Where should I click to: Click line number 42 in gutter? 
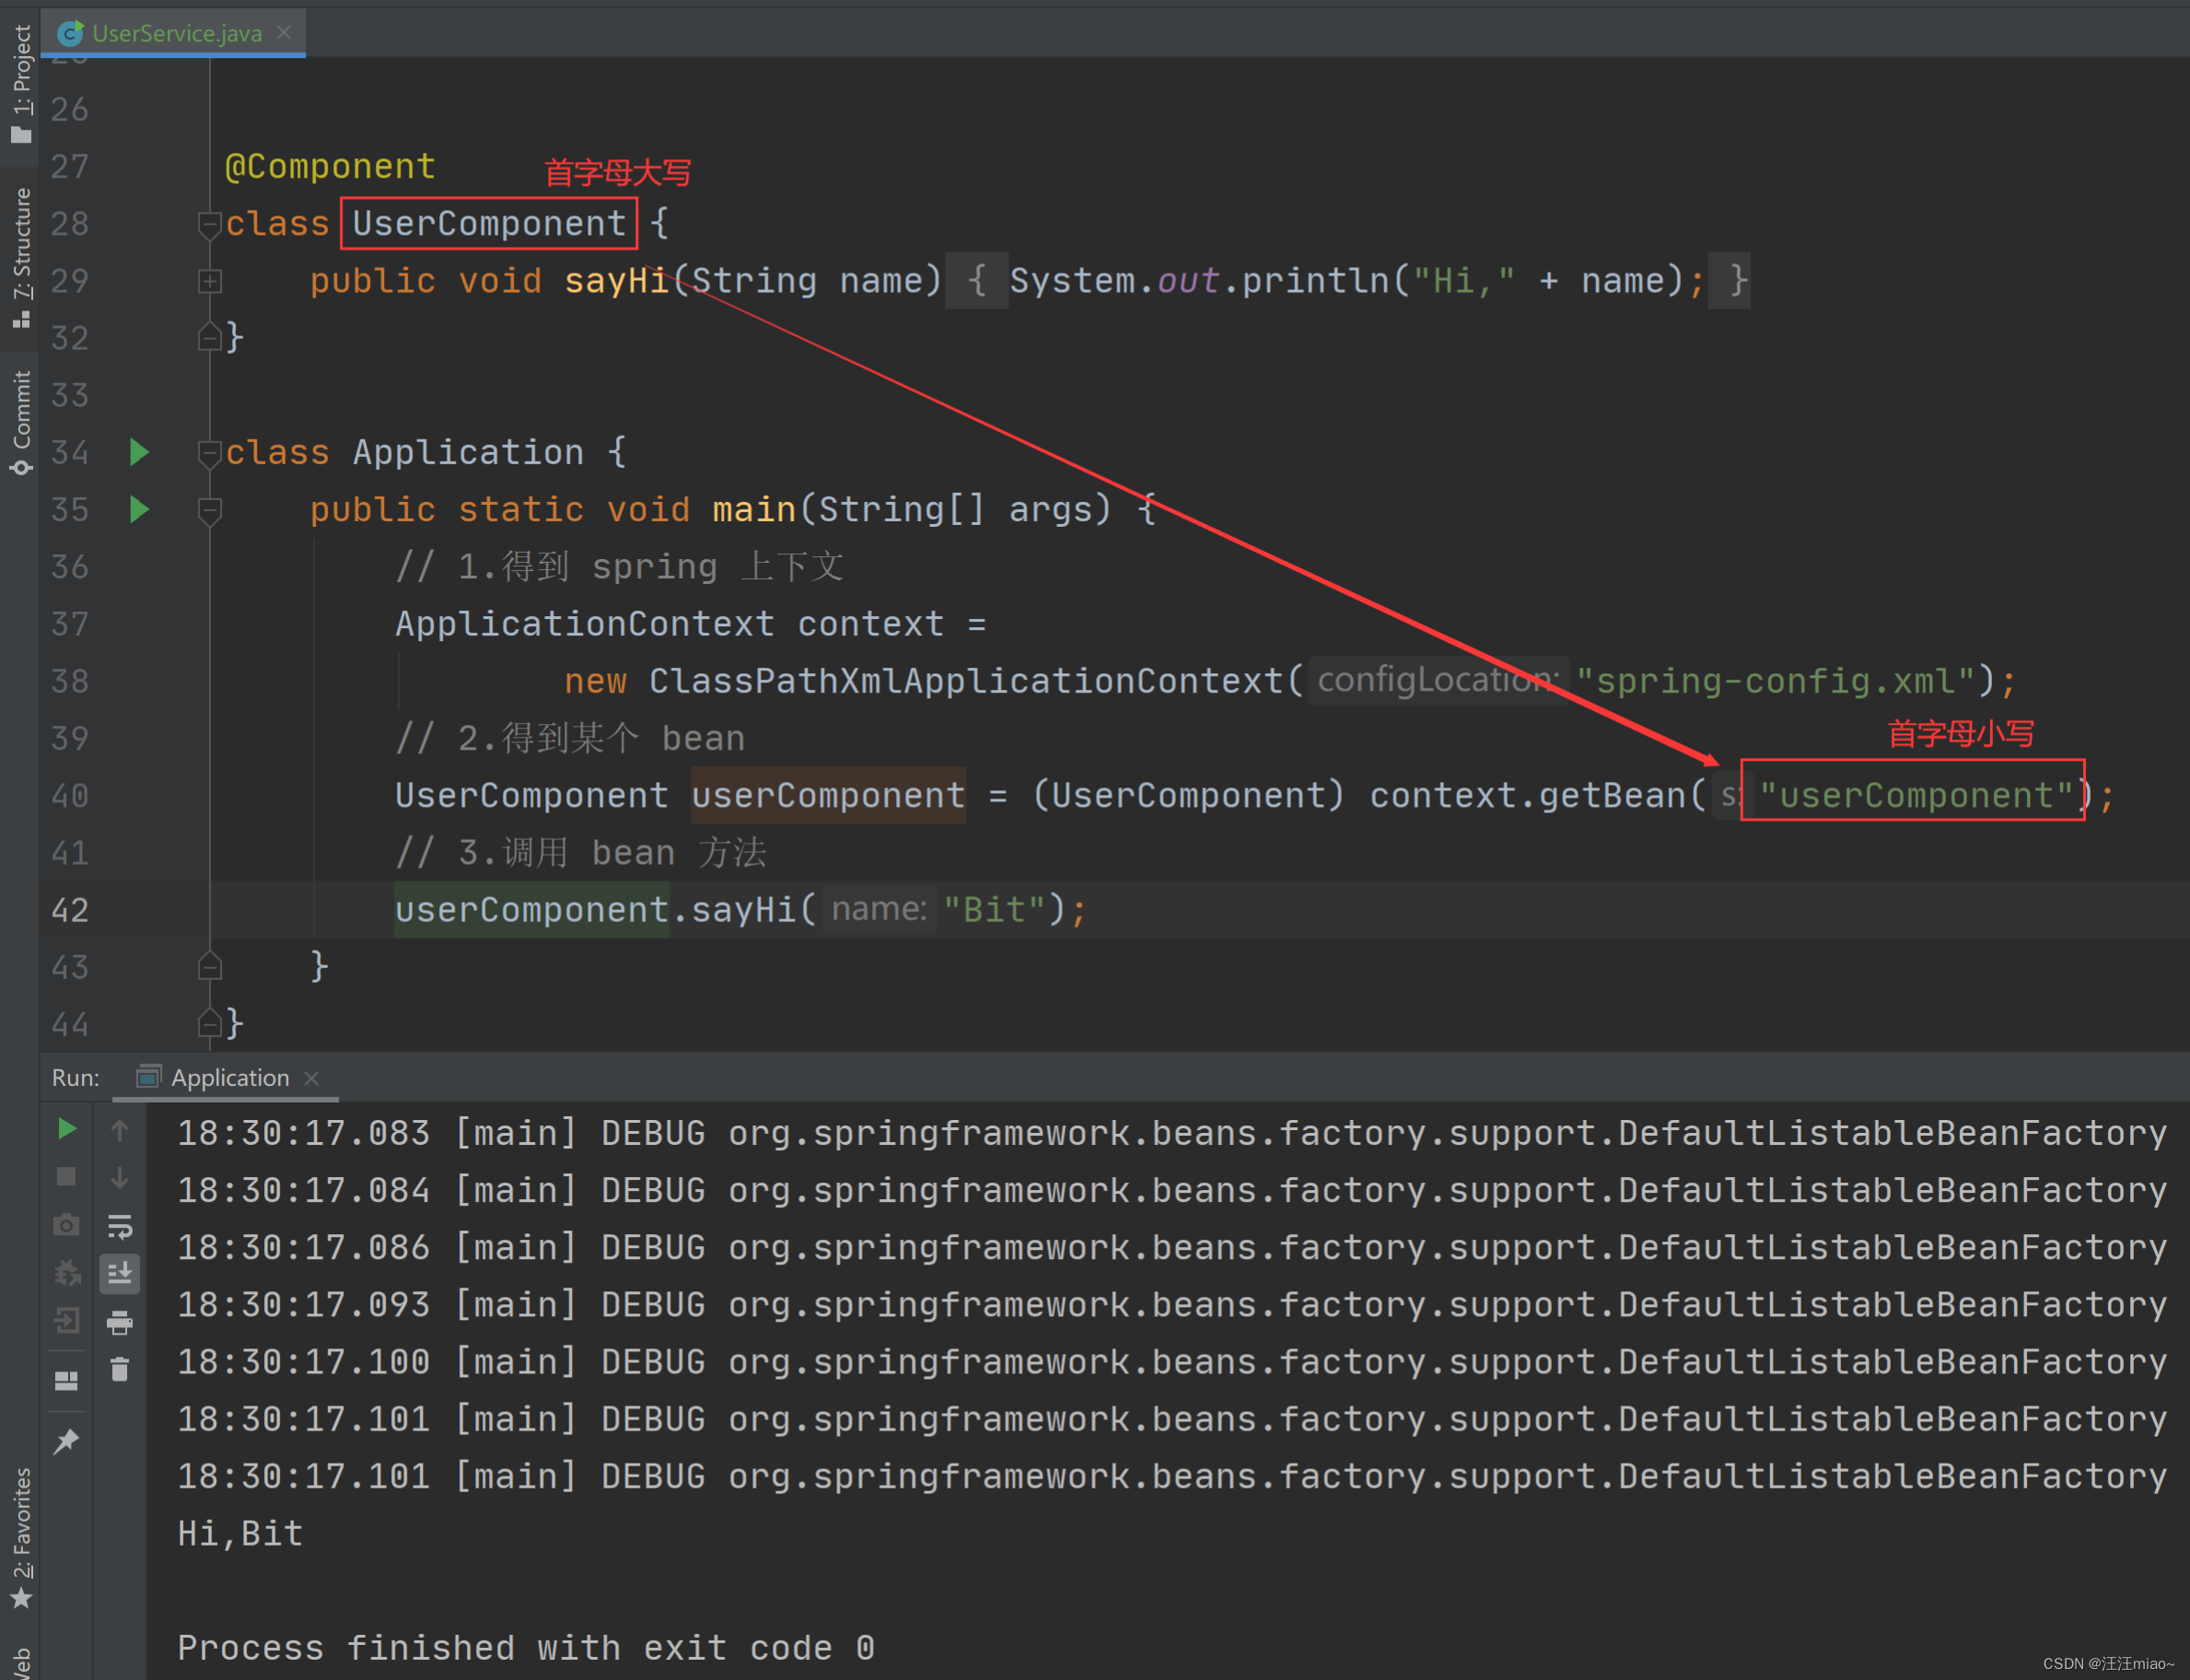(69, 910)
